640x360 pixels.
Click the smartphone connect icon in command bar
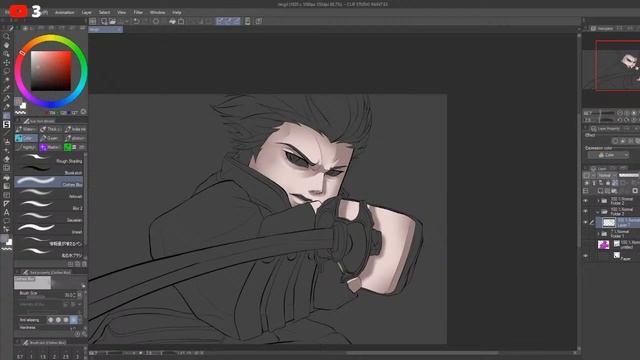(x=247, y=21)
